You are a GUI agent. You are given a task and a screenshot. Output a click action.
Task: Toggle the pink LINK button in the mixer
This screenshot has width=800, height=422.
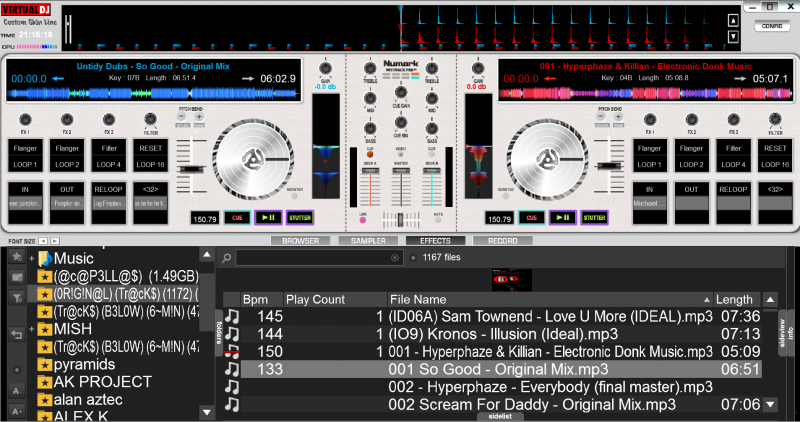tap(363, 220)
